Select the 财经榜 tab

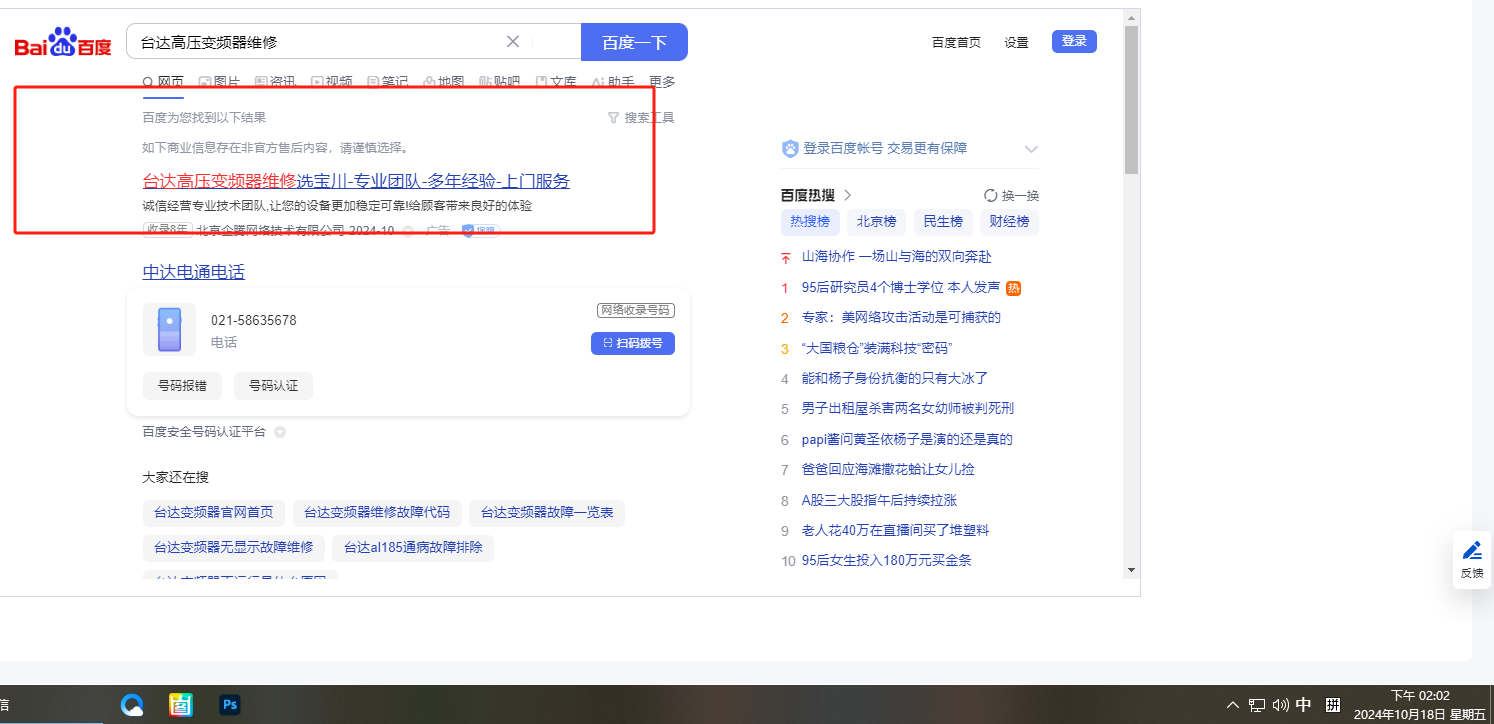click(1009, 222)
